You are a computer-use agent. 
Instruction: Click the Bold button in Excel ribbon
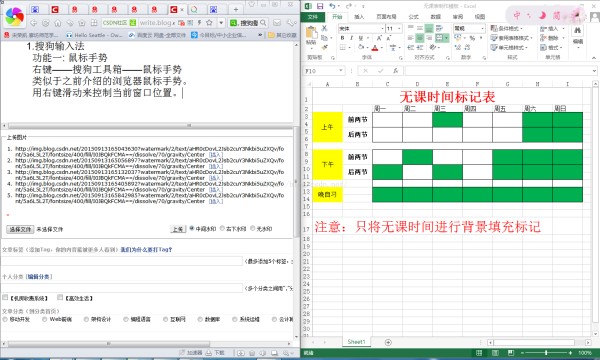pyautogui.click(x=342, y=38)
